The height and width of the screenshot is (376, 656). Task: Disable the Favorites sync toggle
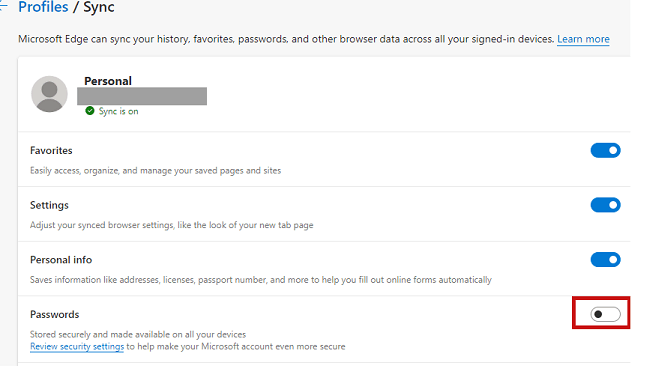coord(605,151)
